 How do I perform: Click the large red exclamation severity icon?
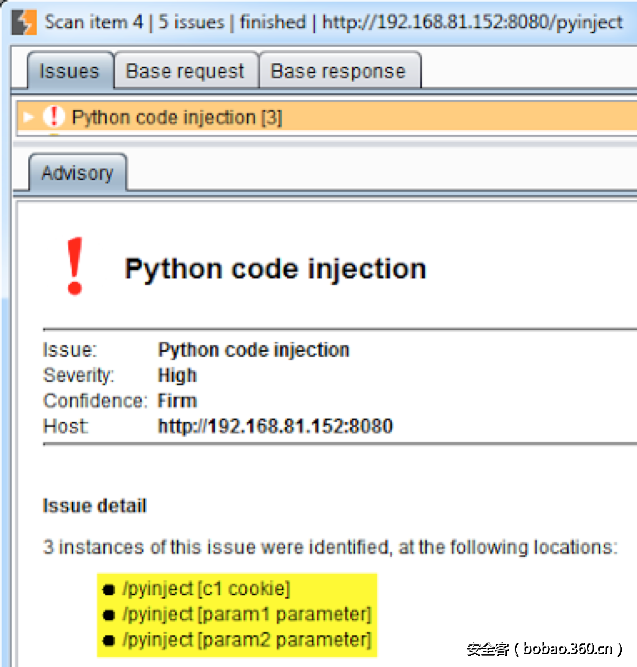pyautogui.click(x=74, y=267)
